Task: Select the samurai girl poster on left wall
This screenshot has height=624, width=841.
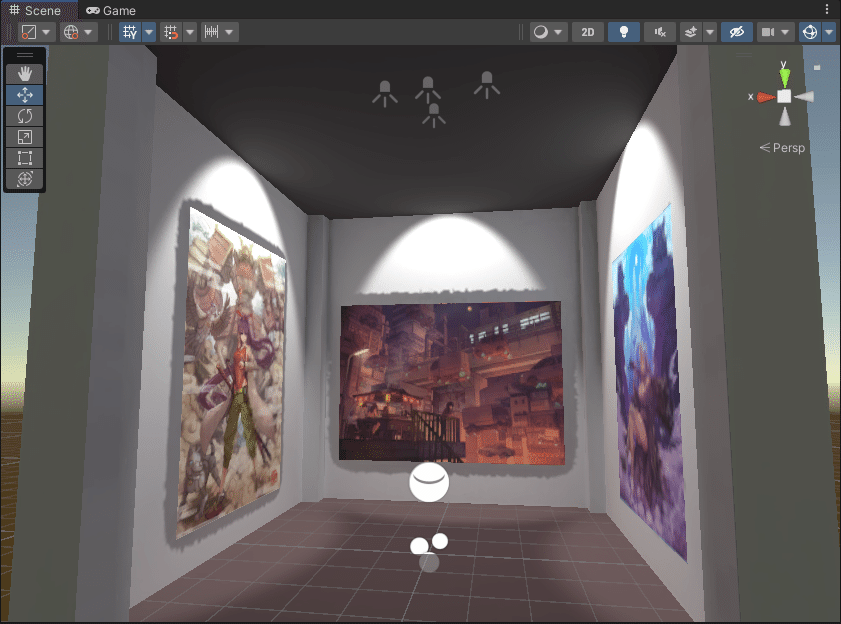Action: click(x=231, y=372)
